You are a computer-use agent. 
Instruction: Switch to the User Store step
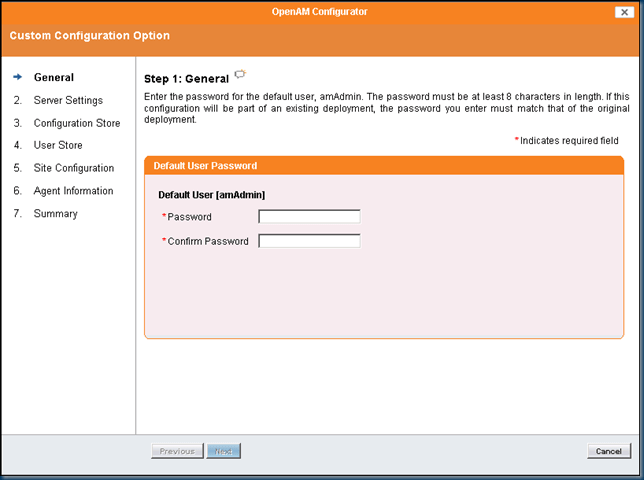pos(57,145)
